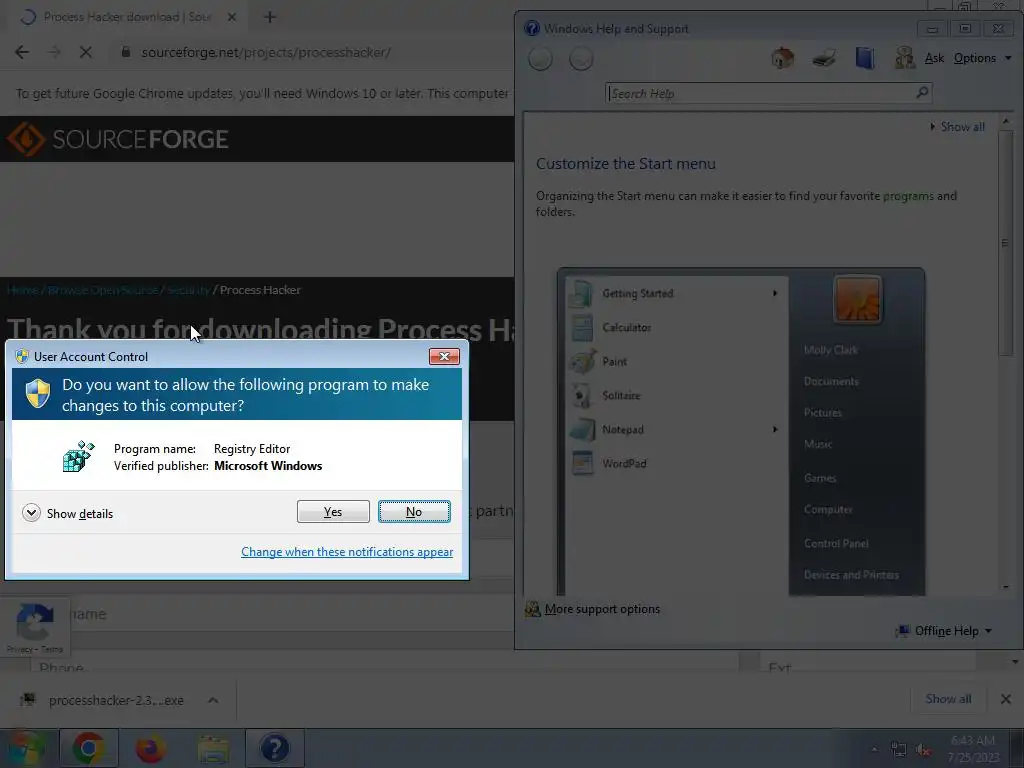Open Windows Explorer from the taskbar
Viewport: 1024px width, 768px height.
point(212,748)
